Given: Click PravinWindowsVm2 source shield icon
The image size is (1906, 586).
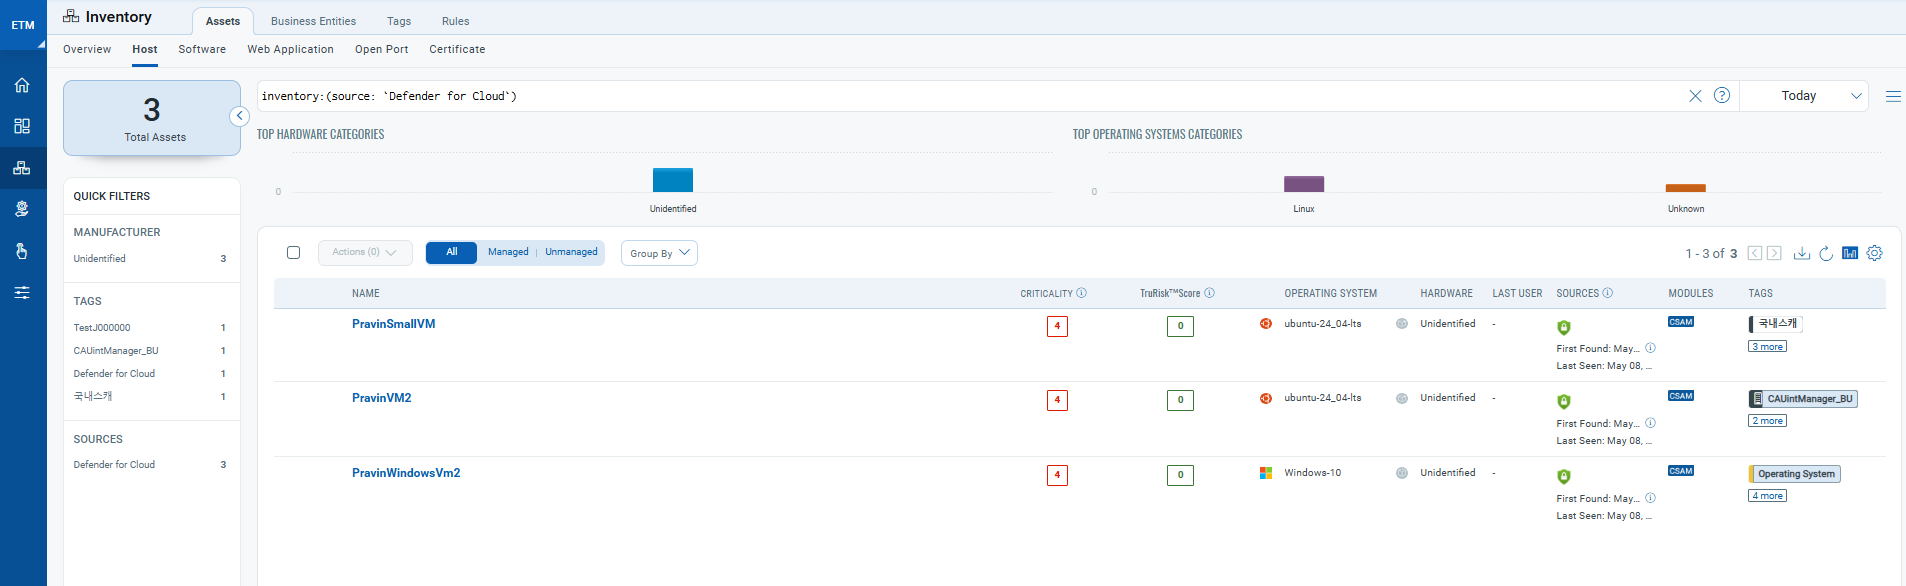Looking at the screenshot, I should pyautogui.click(x=1564, y=476).
